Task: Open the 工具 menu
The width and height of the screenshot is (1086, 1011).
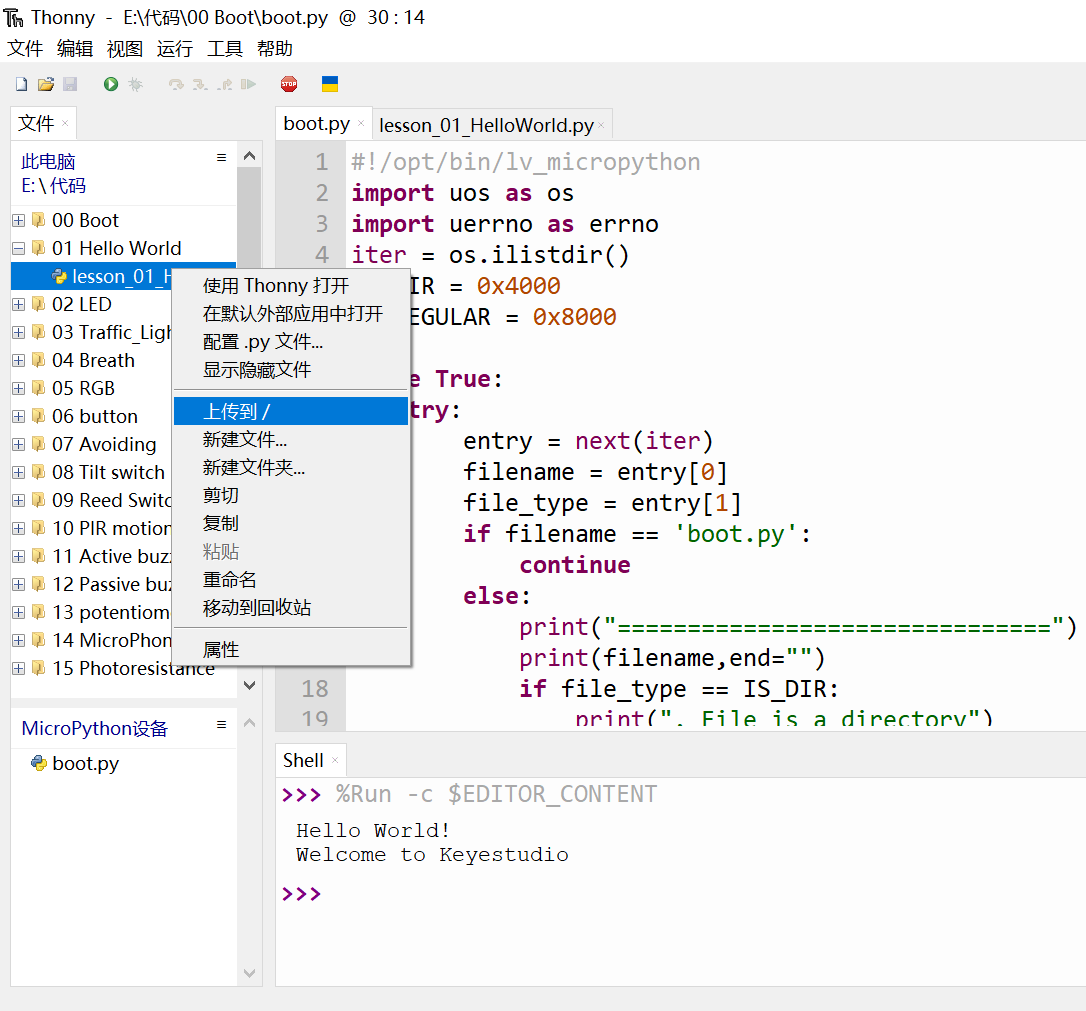Action: (224, 48)
